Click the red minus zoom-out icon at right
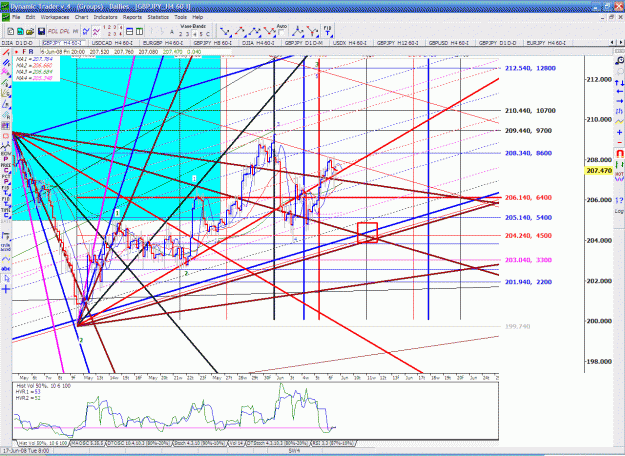The image size is (625, 456). coord(619,142)
